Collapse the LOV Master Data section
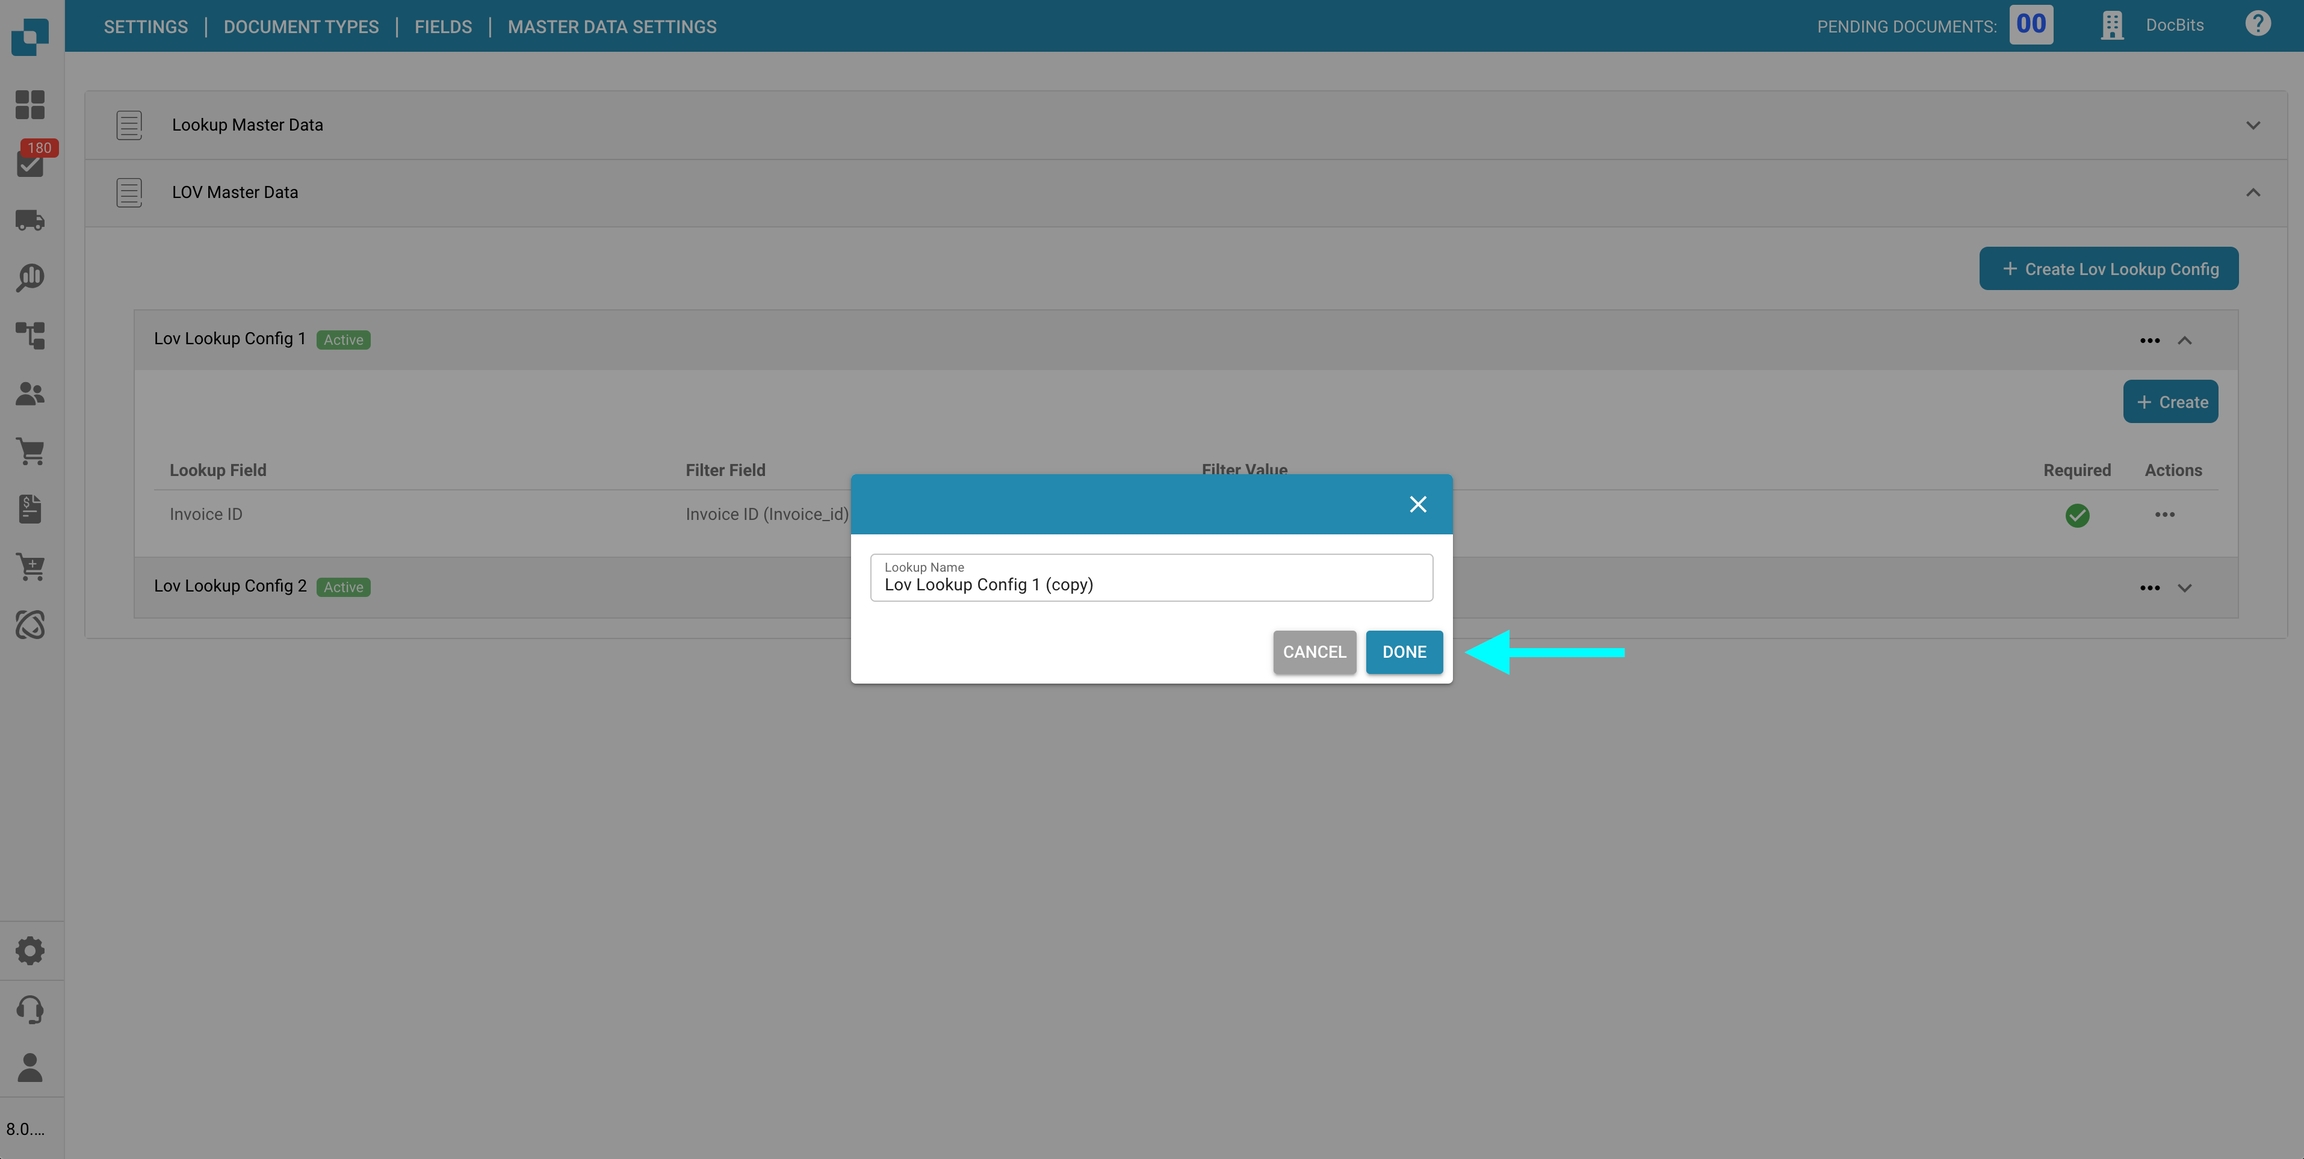This screenshot has width=2304, height=1159. [x=2252, y=192]
